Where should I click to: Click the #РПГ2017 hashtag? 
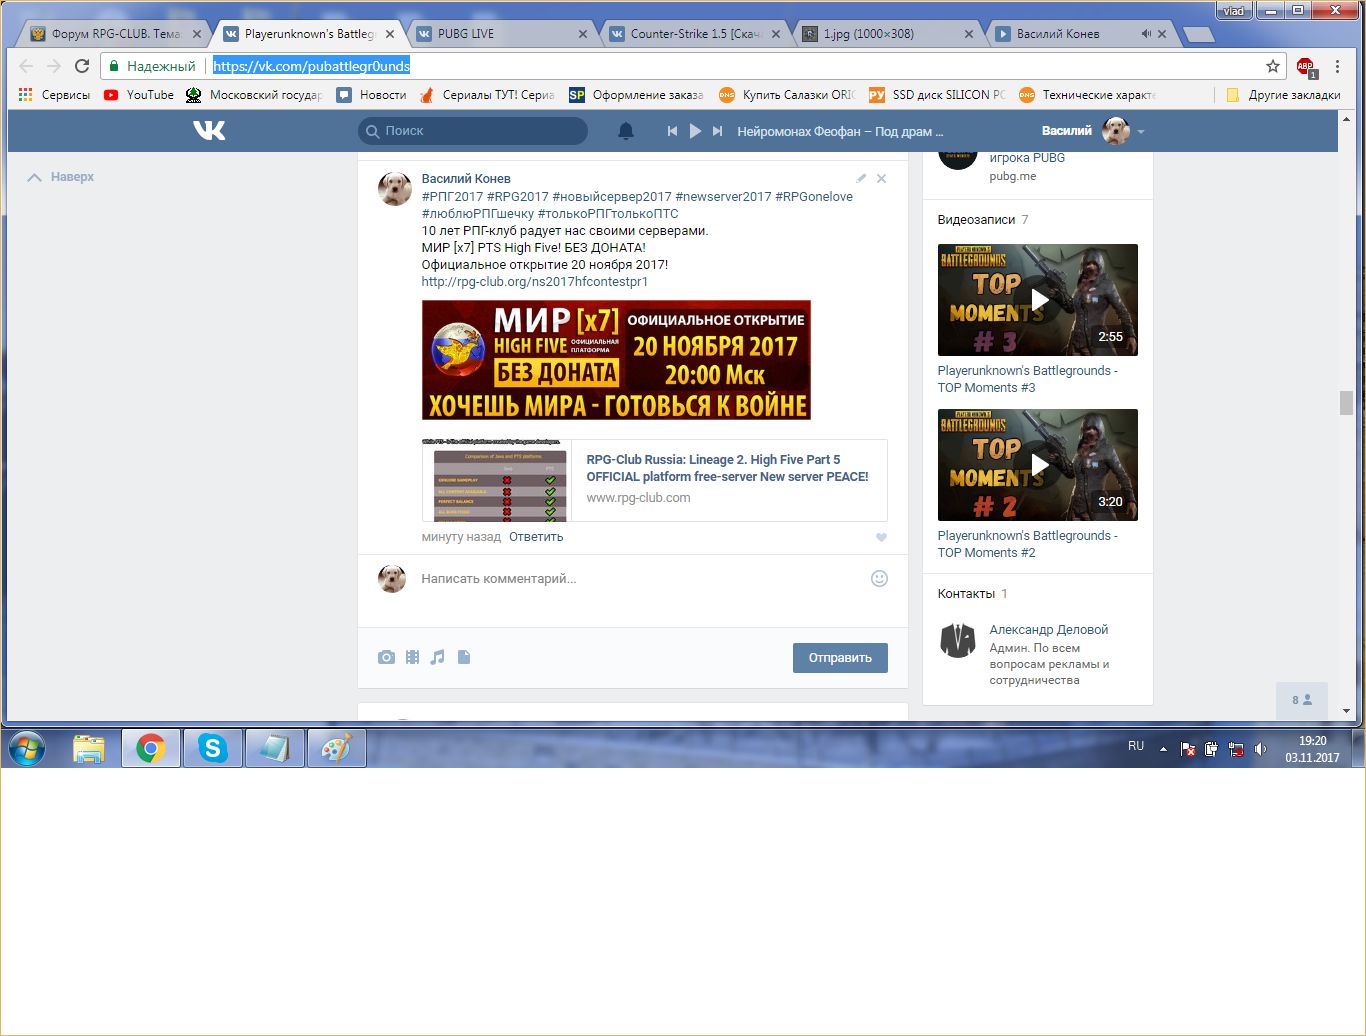pos(452,197)
